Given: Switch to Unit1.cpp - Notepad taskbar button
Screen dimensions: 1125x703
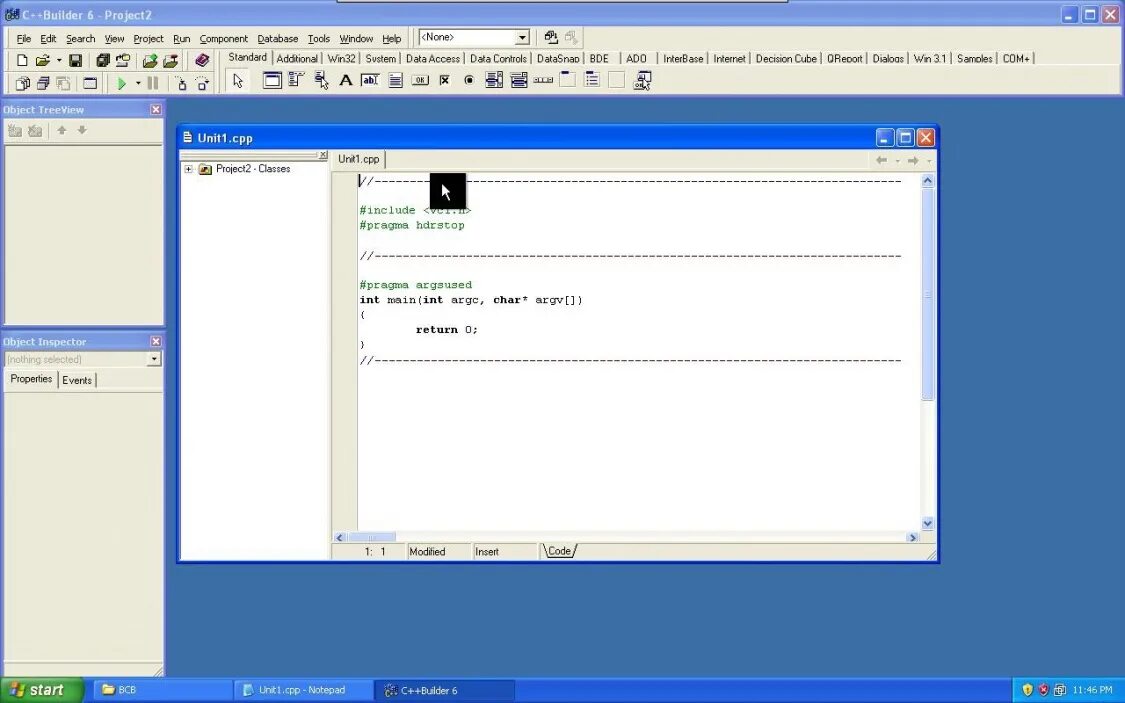Looking at the screenshot, I should tap(302, 690).
